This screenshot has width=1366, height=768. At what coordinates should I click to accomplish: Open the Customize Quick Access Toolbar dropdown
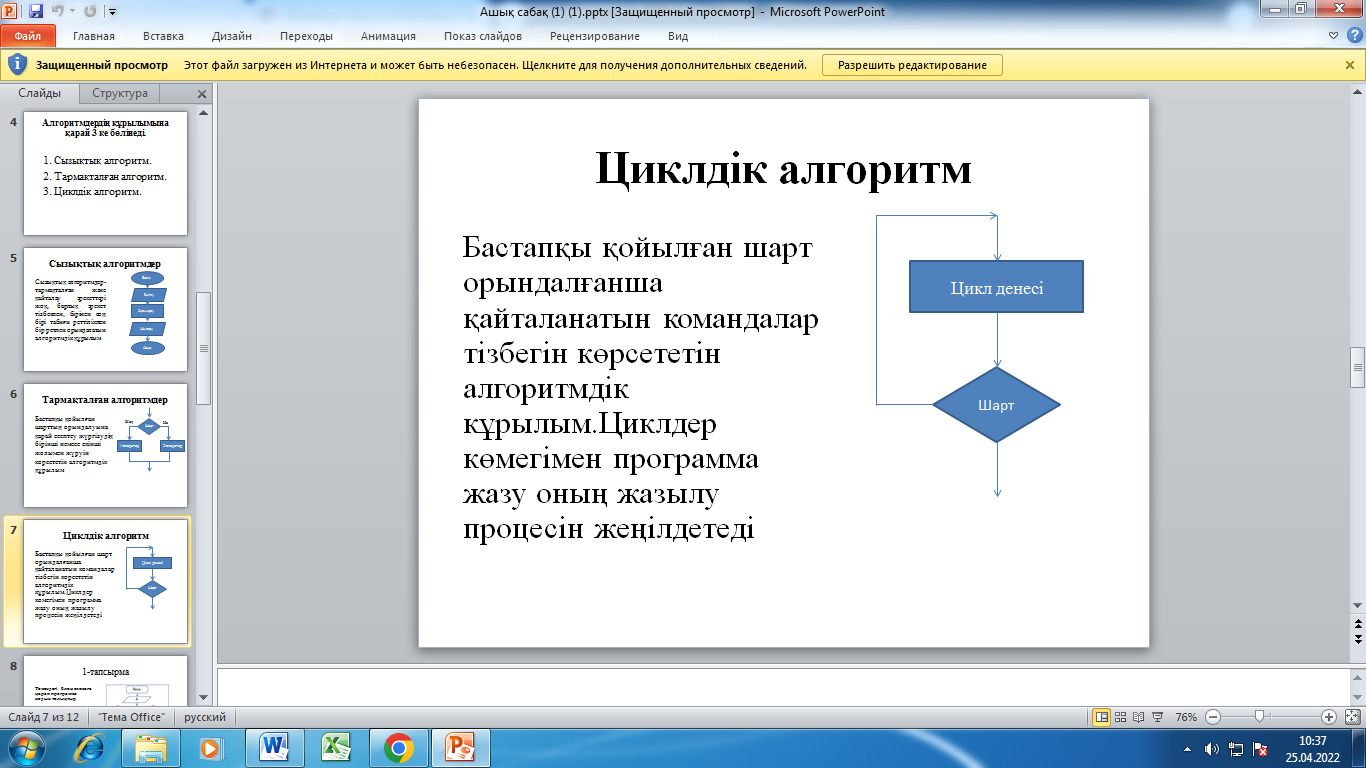(x=111, y=12)
